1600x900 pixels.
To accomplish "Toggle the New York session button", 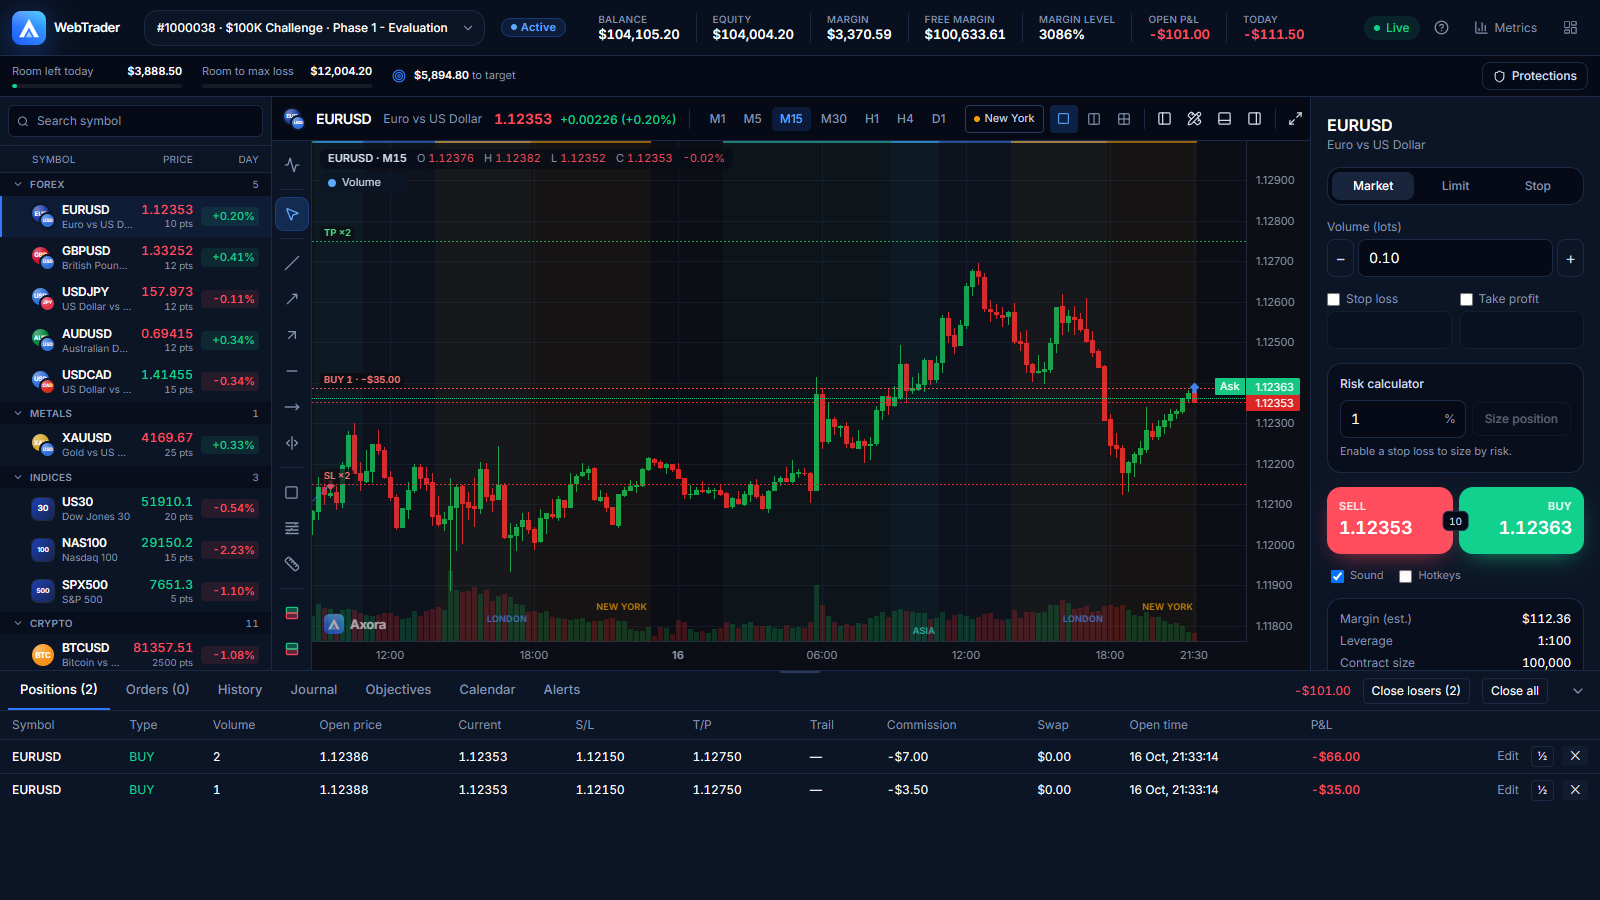I will click(1004, 119).
